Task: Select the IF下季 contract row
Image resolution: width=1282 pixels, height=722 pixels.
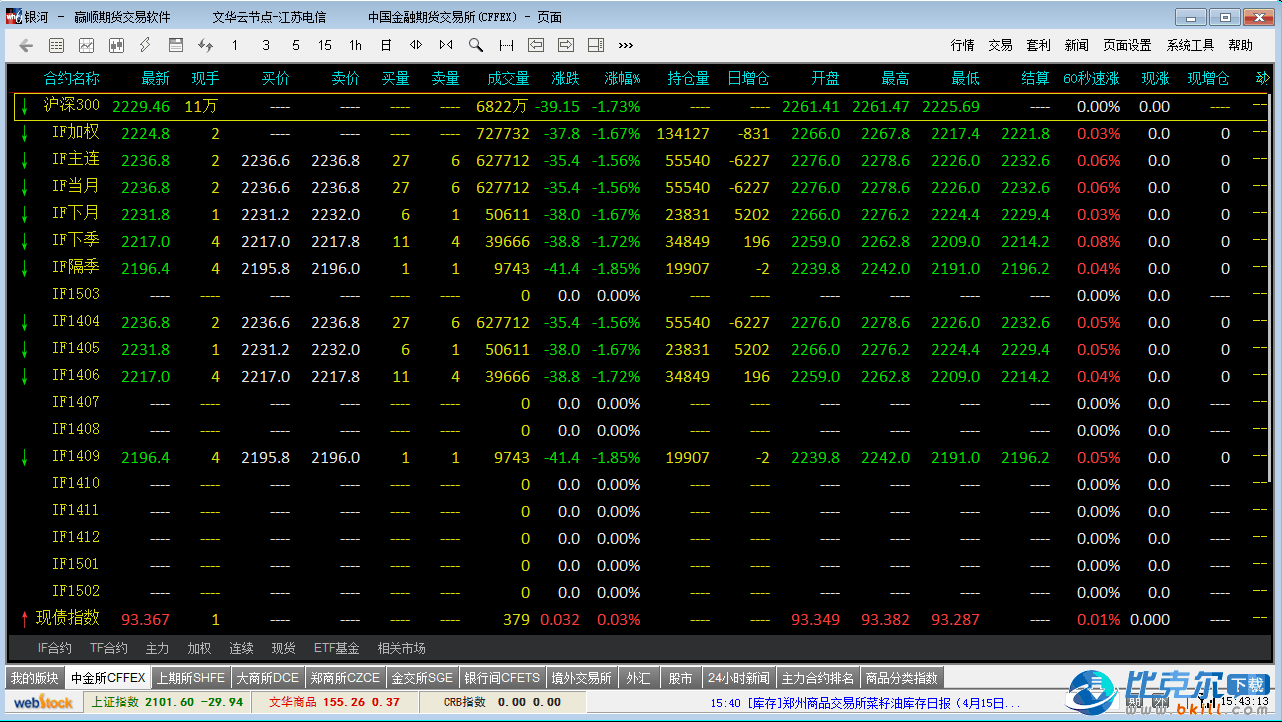Action: point(640,241)
